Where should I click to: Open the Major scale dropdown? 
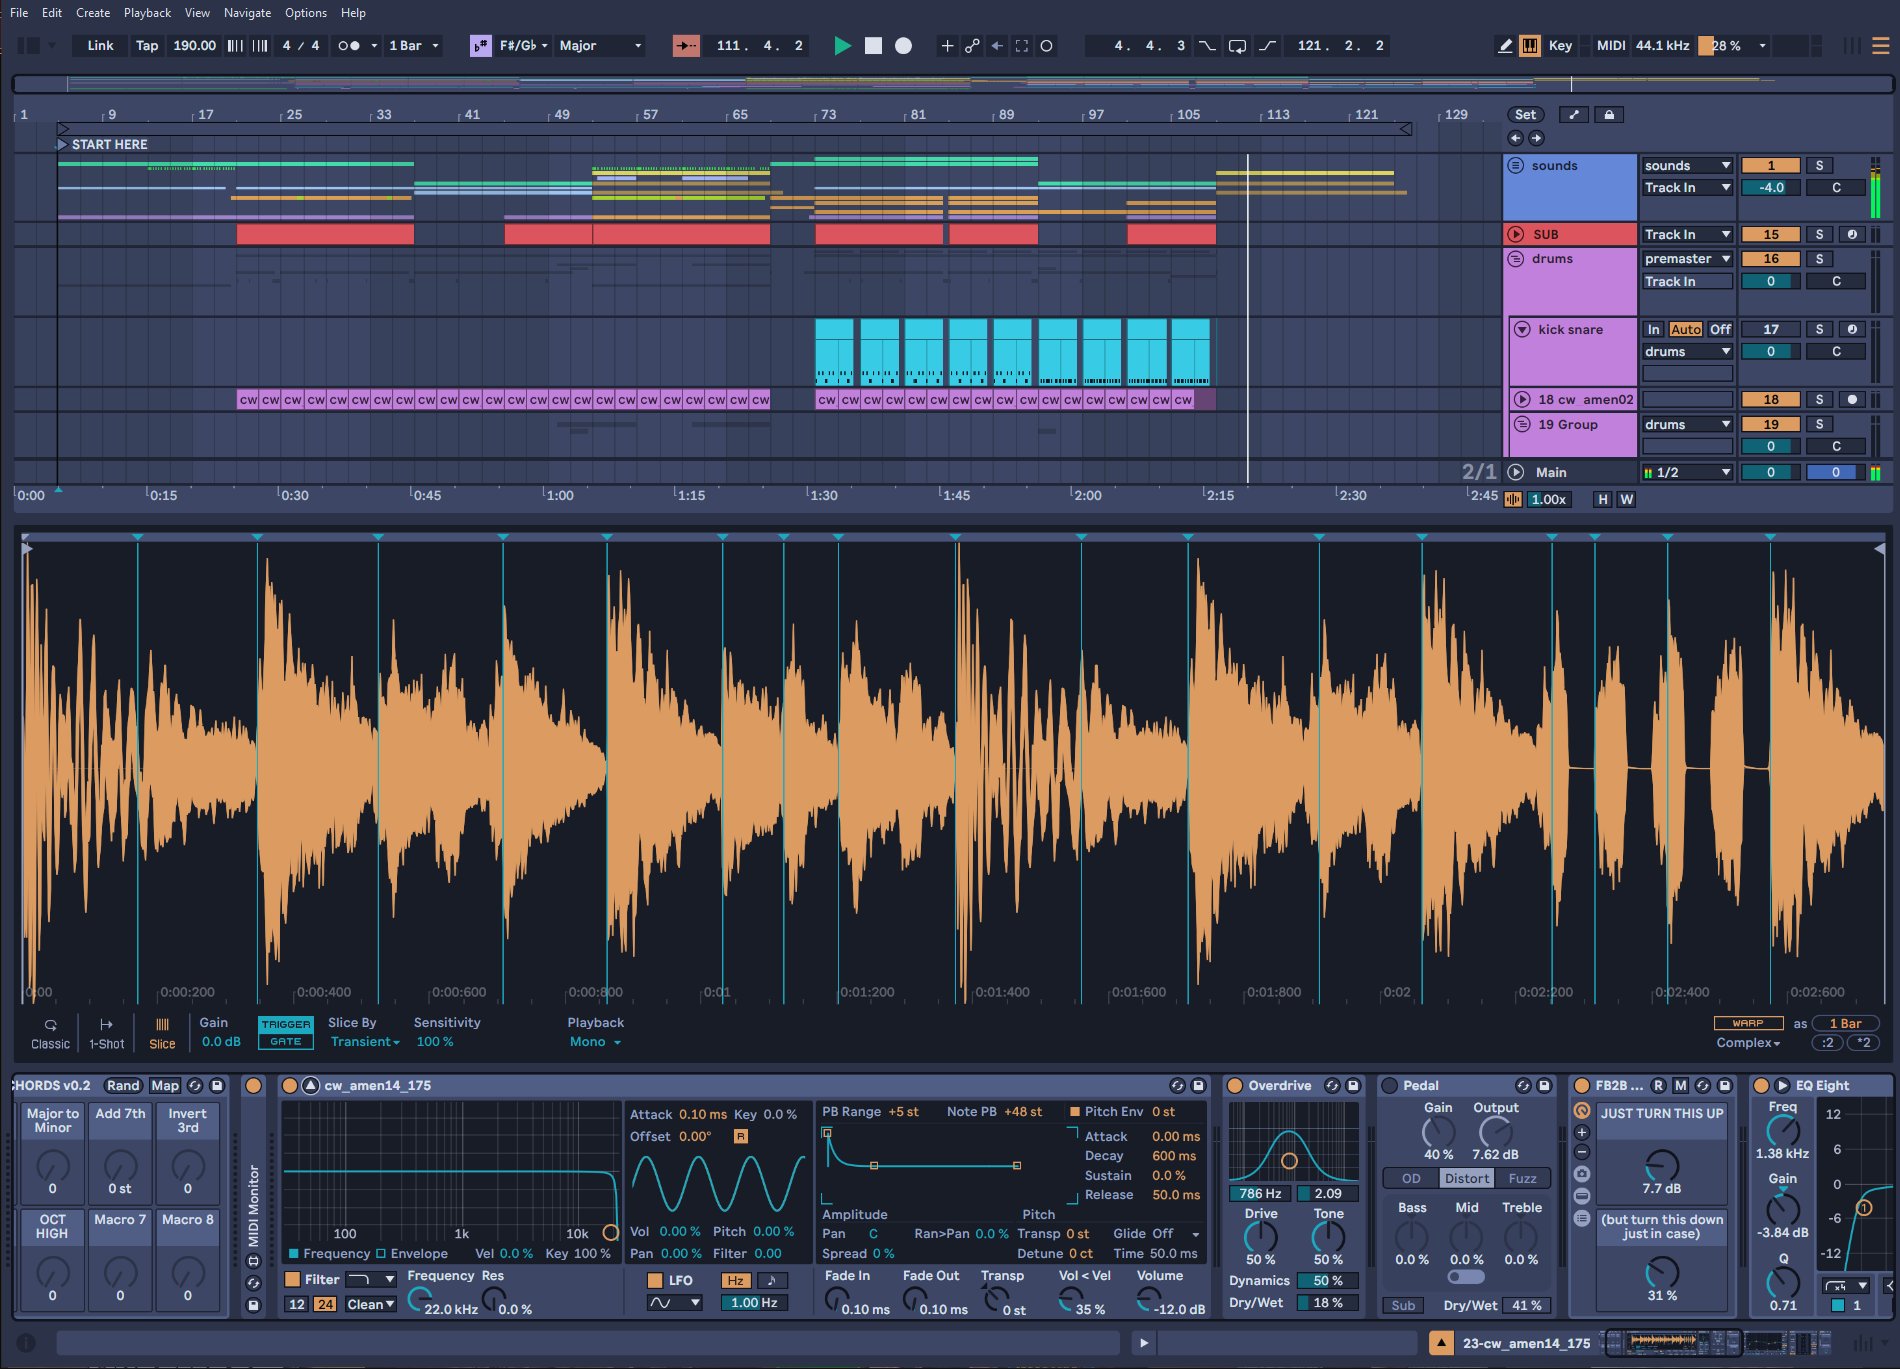pos(598,45)
